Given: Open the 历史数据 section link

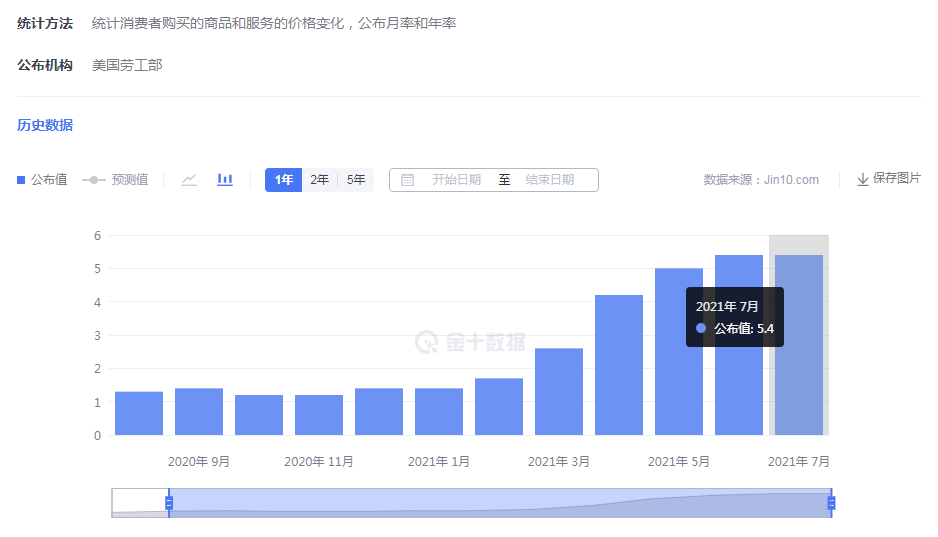Looking at the screenshot, I should (45, 125).
